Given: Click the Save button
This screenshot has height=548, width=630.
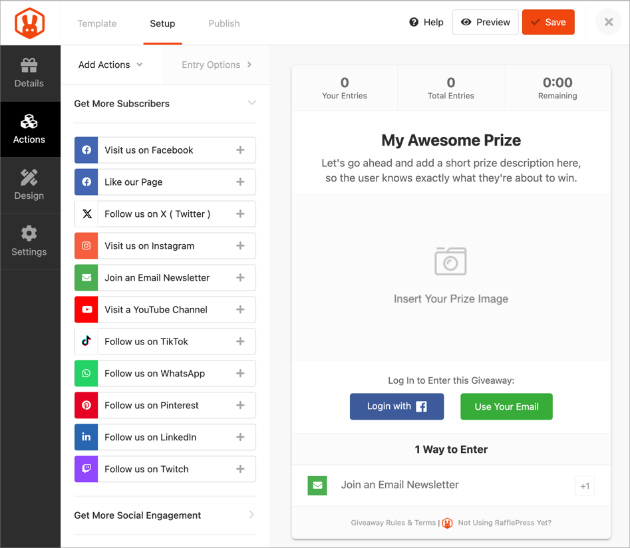Looking at the screenshot, I should coord(548,22).
